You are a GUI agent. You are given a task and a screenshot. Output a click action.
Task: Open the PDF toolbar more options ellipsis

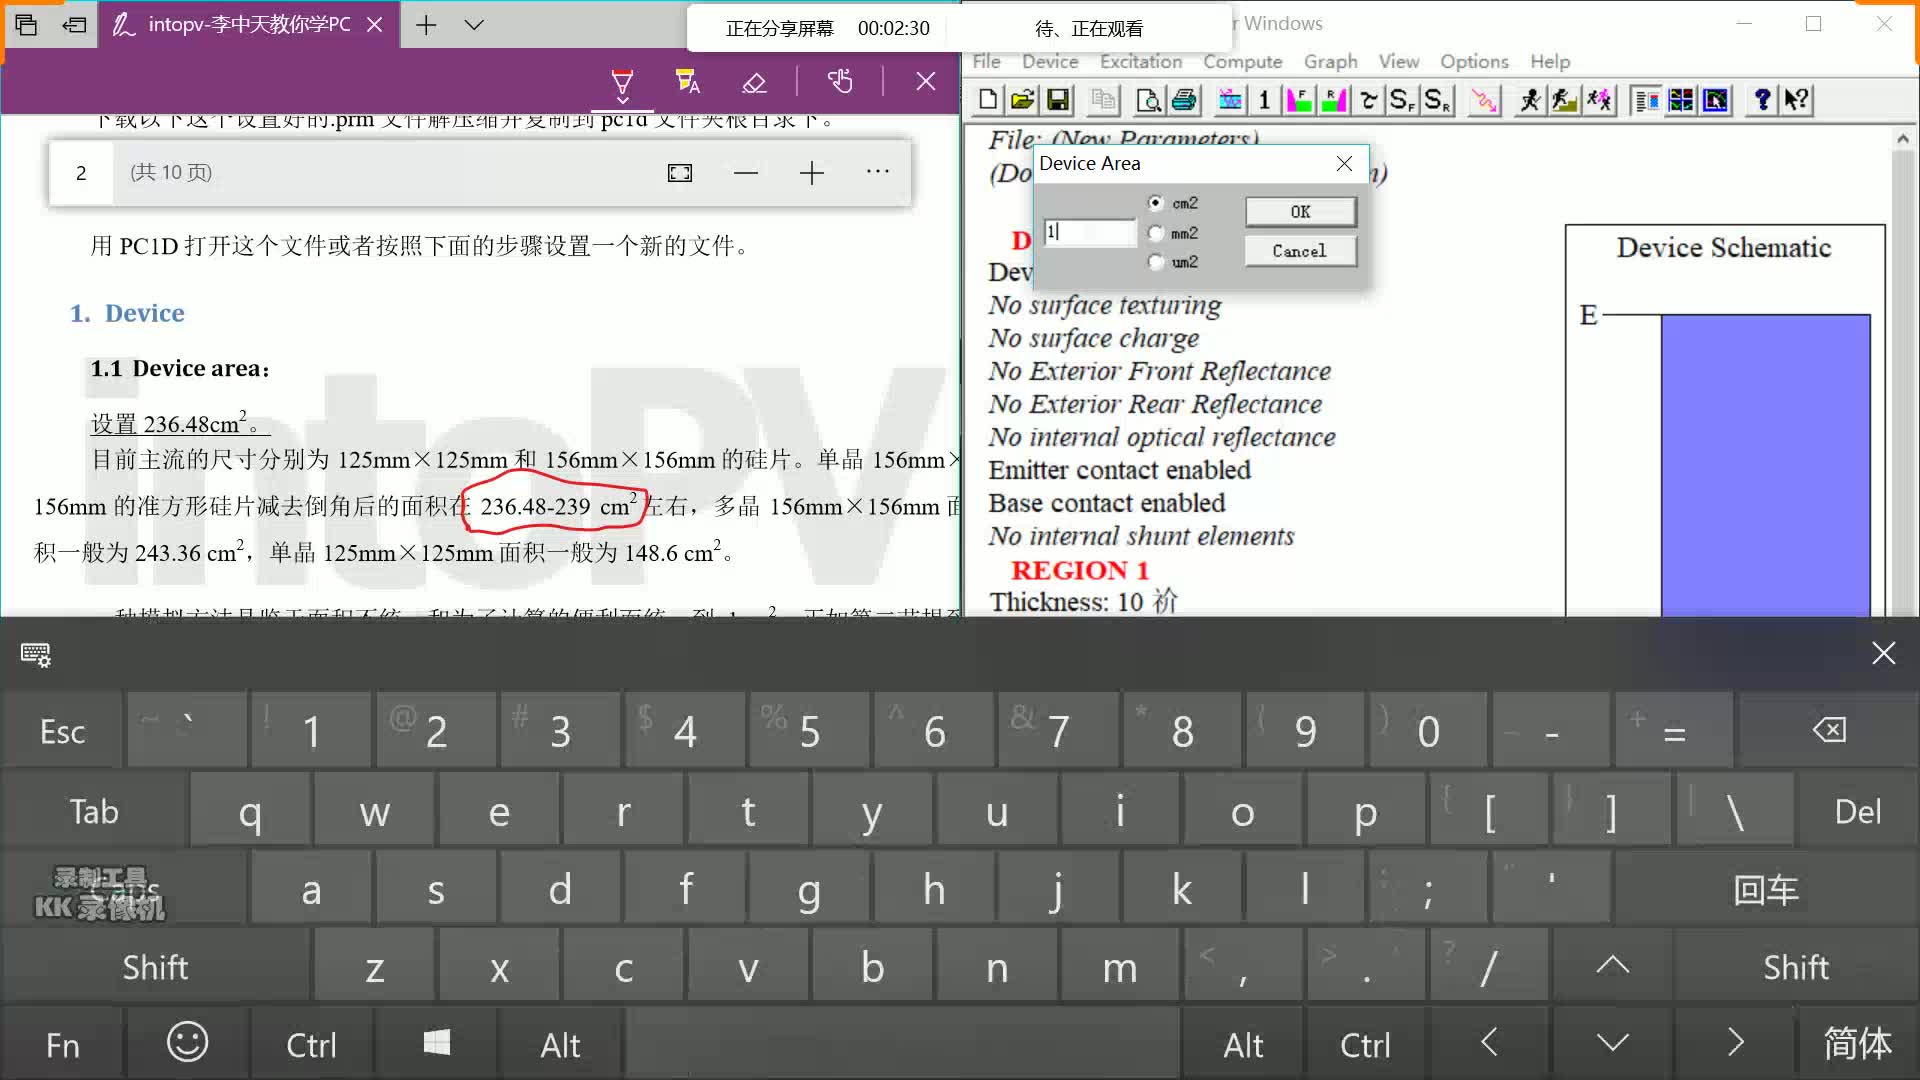point(878,172)
